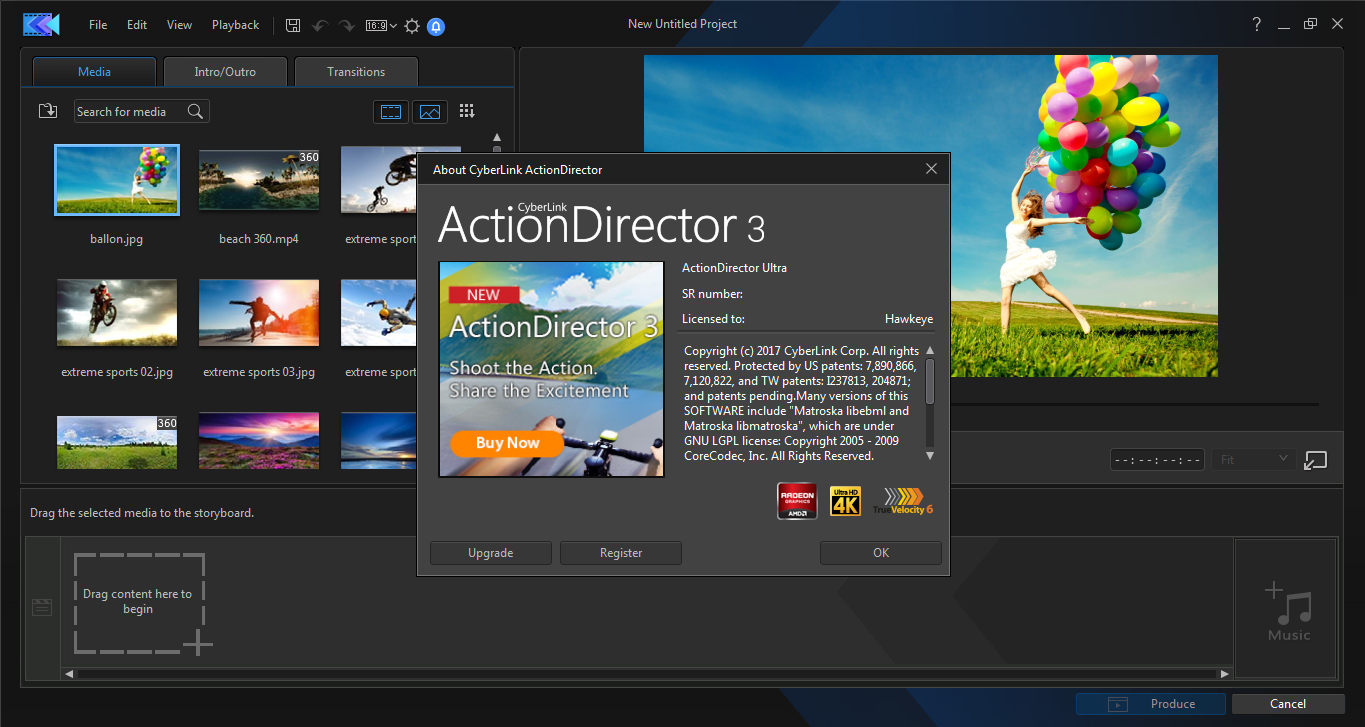Switch to the Intro/Outro tab
This screenshot has height=727, width=1365.
225,72
